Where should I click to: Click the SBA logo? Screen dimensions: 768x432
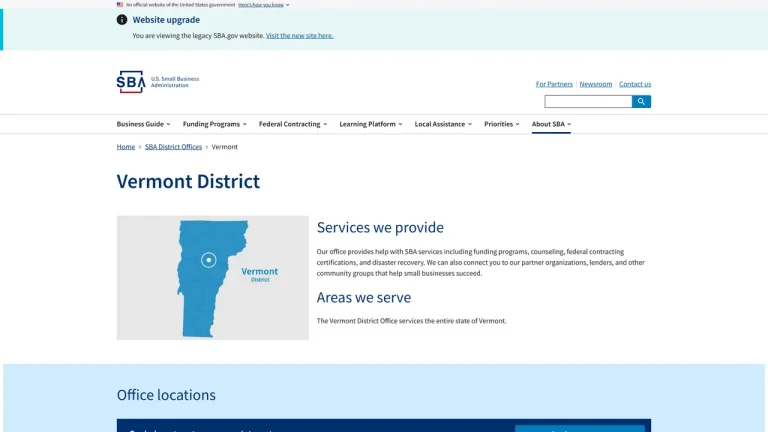pos(131,82)
